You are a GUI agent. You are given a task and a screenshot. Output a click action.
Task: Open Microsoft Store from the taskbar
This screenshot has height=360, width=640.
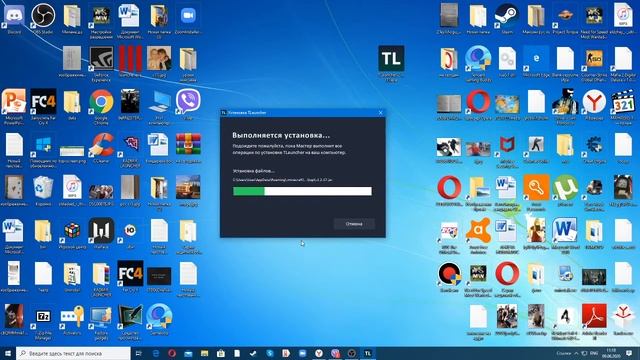tap(221, 353)
